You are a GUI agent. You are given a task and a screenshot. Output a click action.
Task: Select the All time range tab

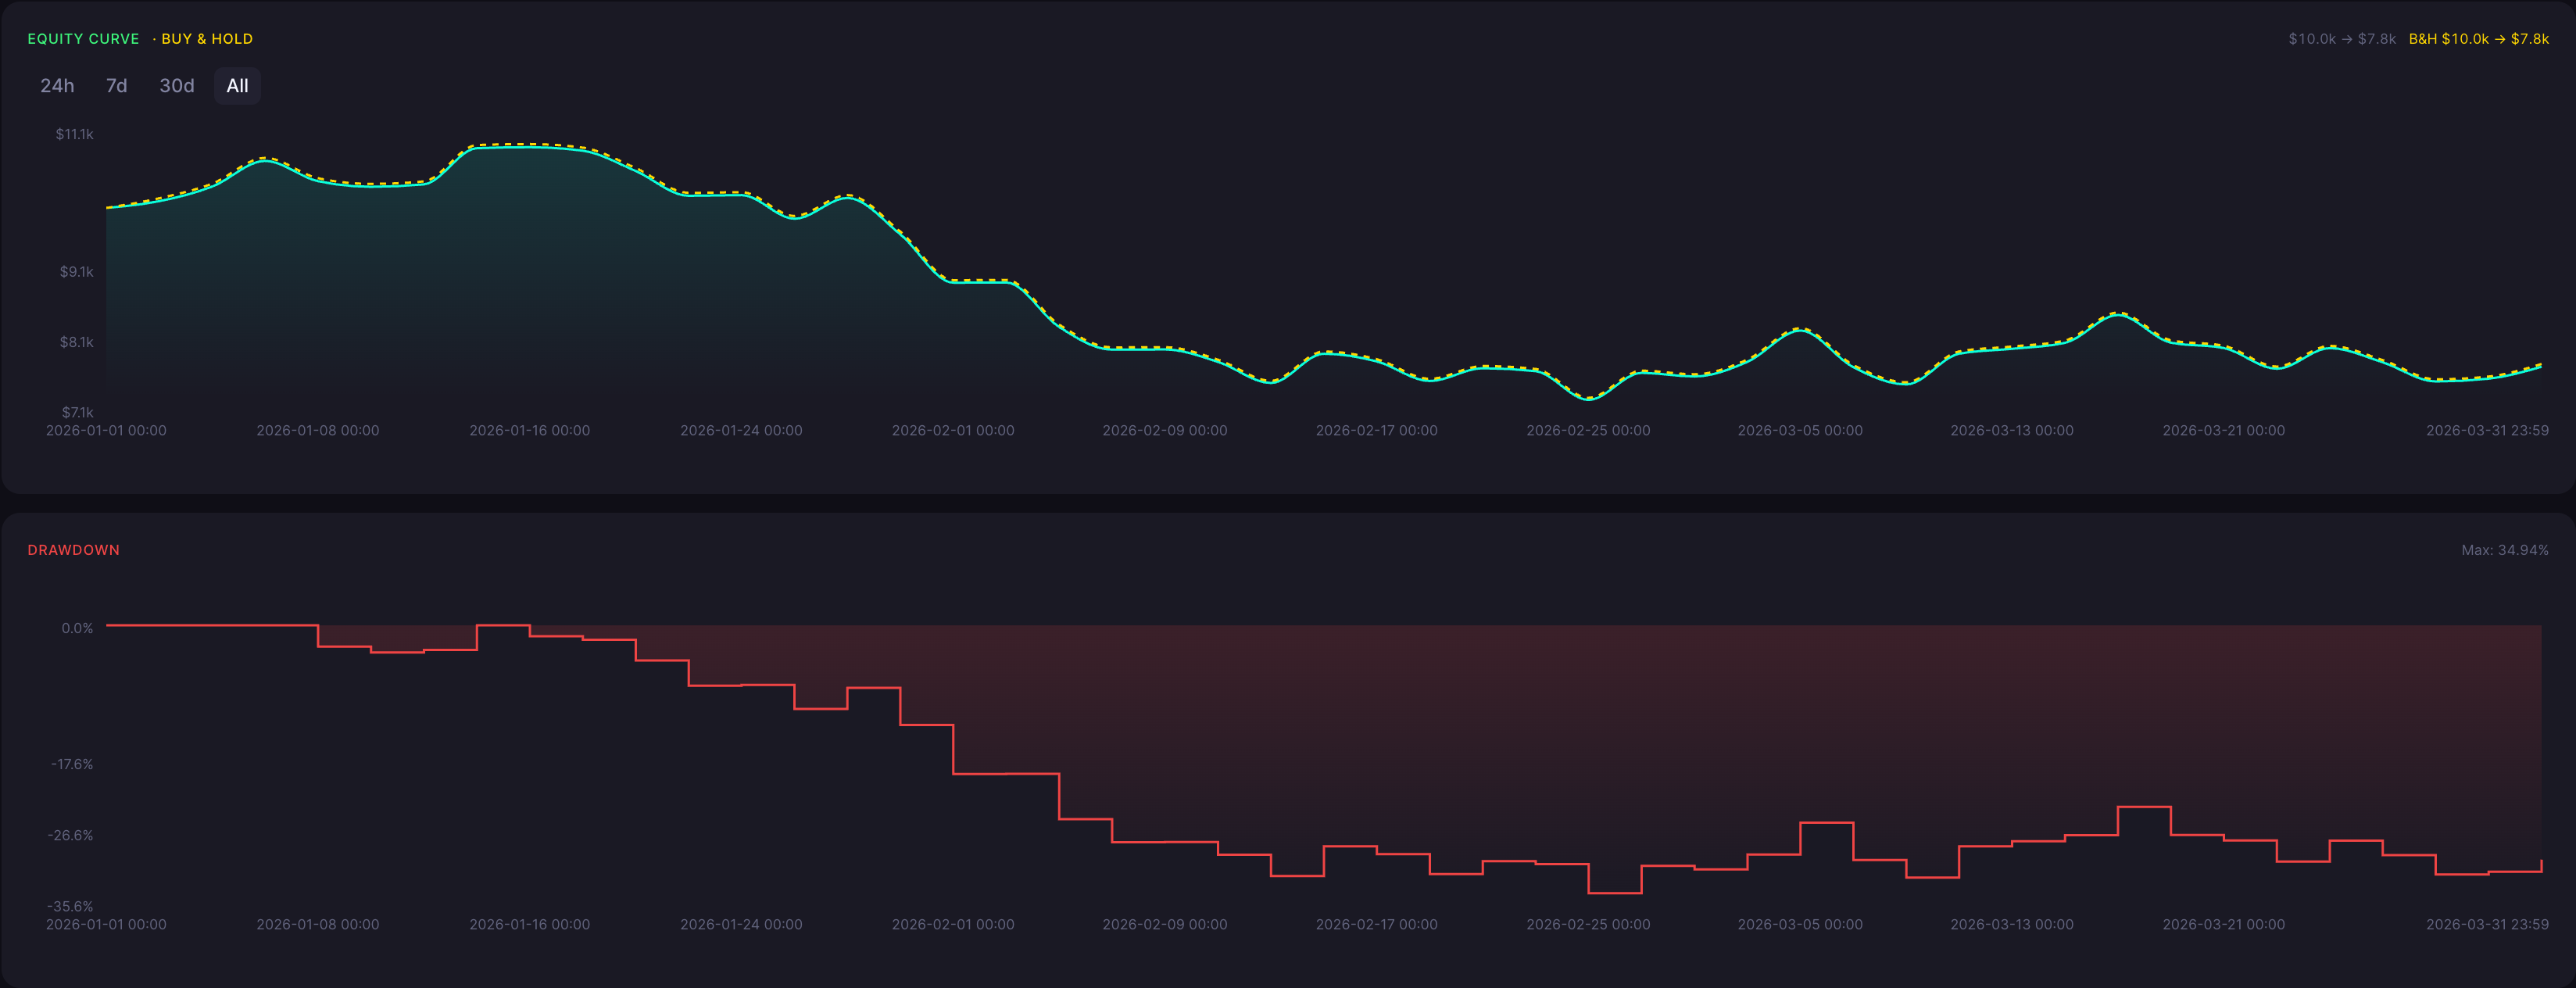tap(237, 86)
